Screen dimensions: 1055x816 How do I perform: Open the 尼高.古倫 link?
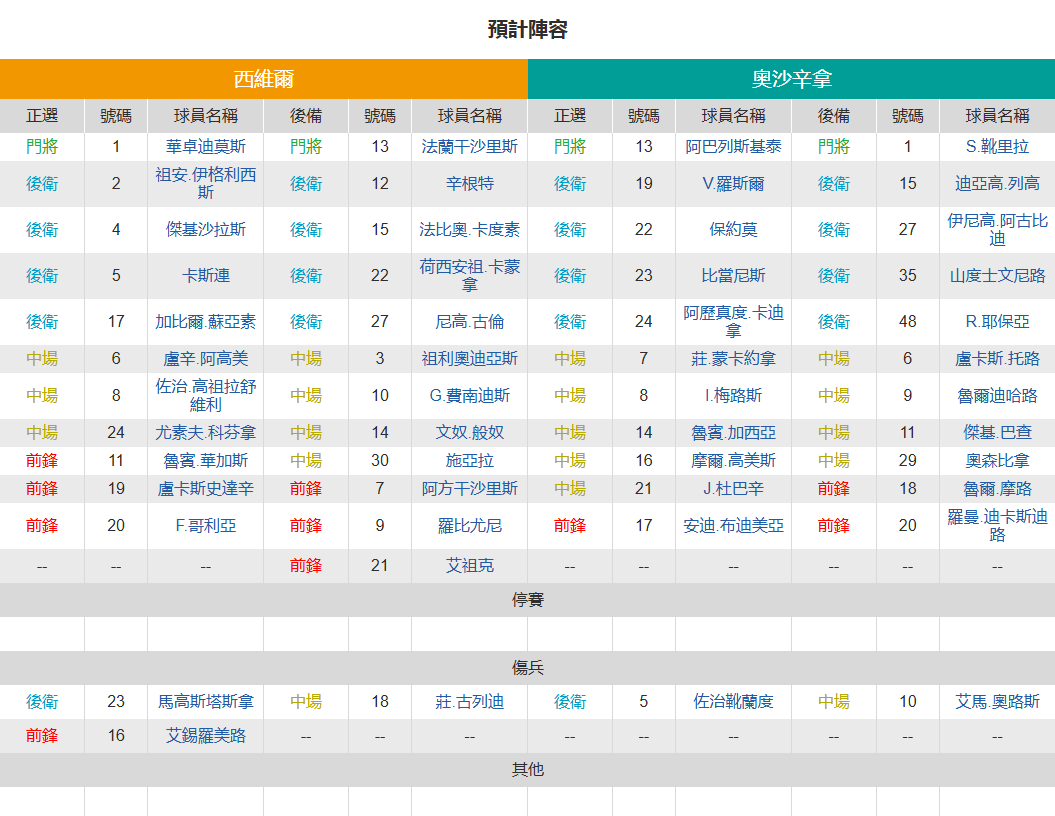[x=470, y=322]
